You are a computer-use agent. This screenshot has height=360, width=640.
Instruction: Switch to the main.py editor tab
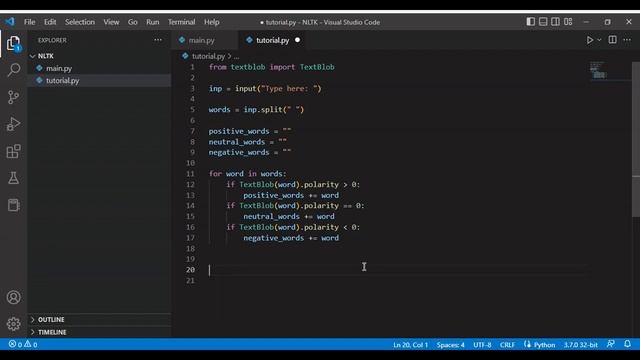[x=205, y=40]
